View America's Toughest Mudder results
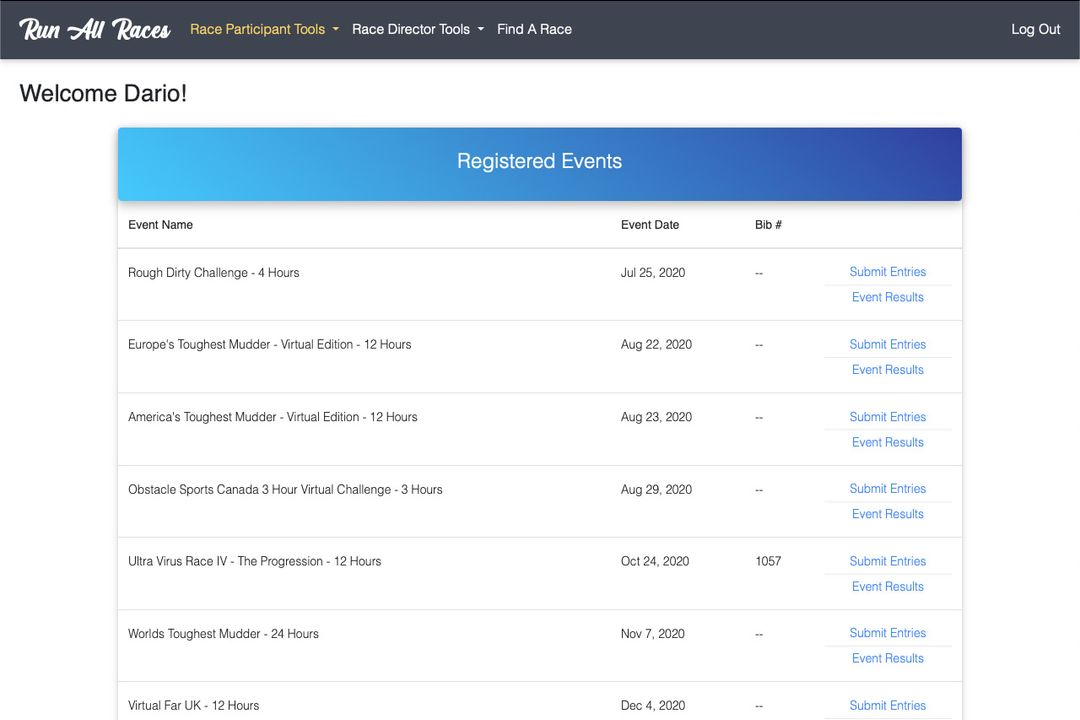 click(887, 441)
